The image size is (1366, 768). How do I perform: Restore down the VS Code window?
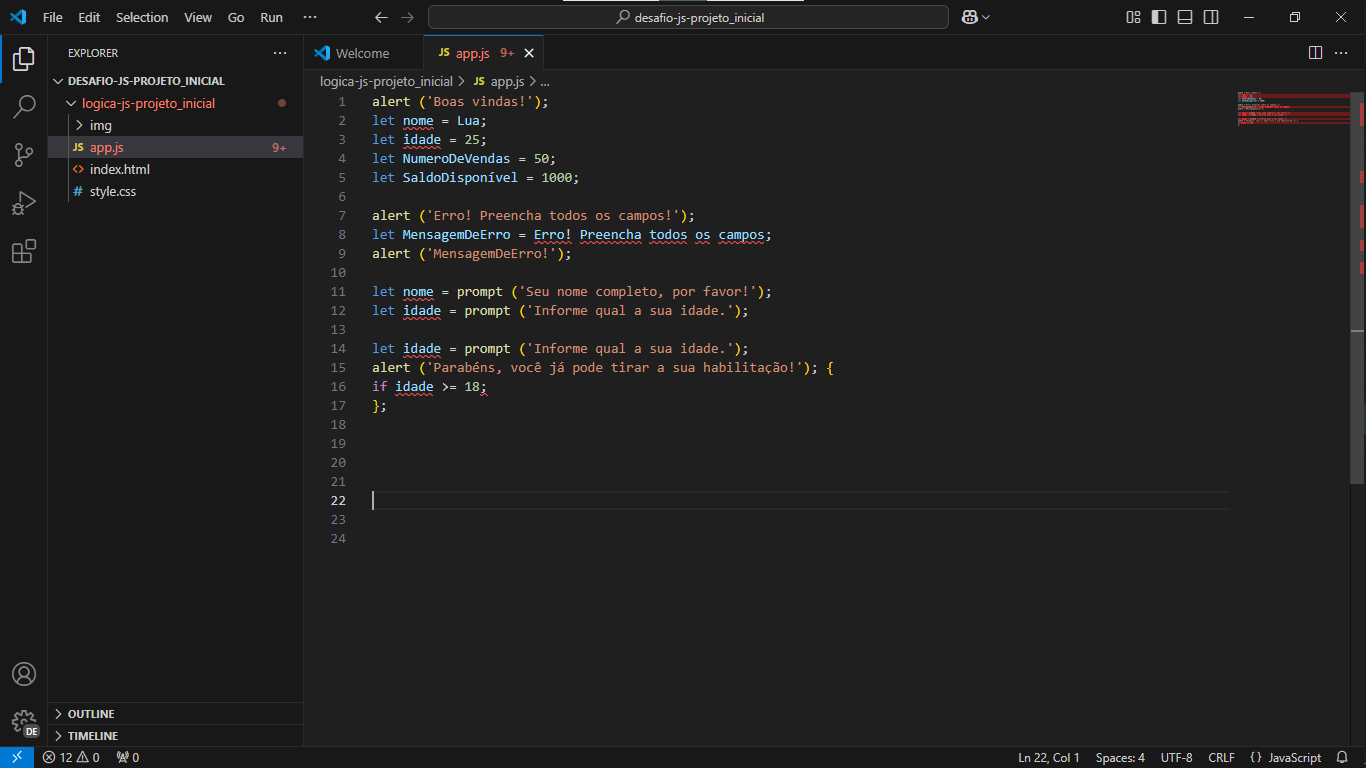pos(1295,17)
